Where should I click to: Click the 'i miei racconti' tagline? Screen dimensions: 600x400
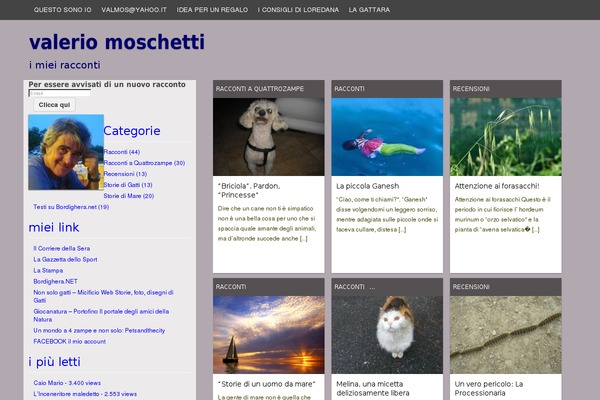click(x=65, y=65)
